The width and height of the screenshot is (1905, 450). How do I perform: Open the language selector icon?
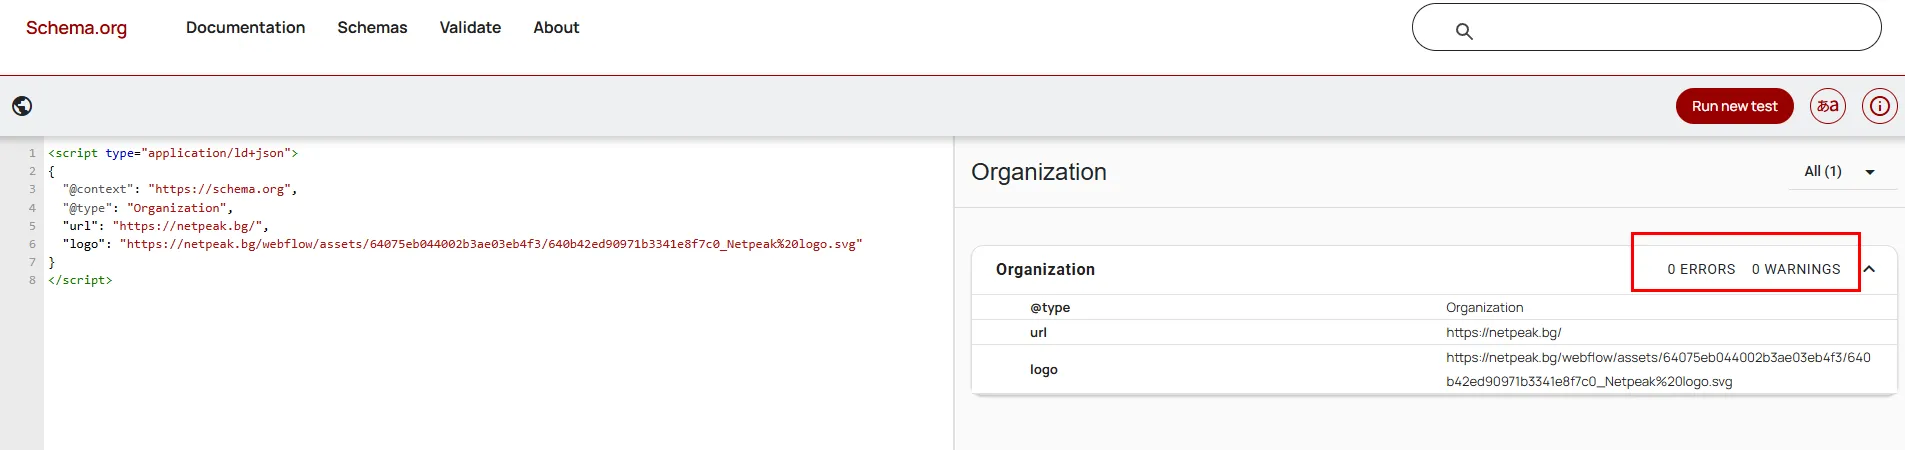click(x=1827, y=106)
